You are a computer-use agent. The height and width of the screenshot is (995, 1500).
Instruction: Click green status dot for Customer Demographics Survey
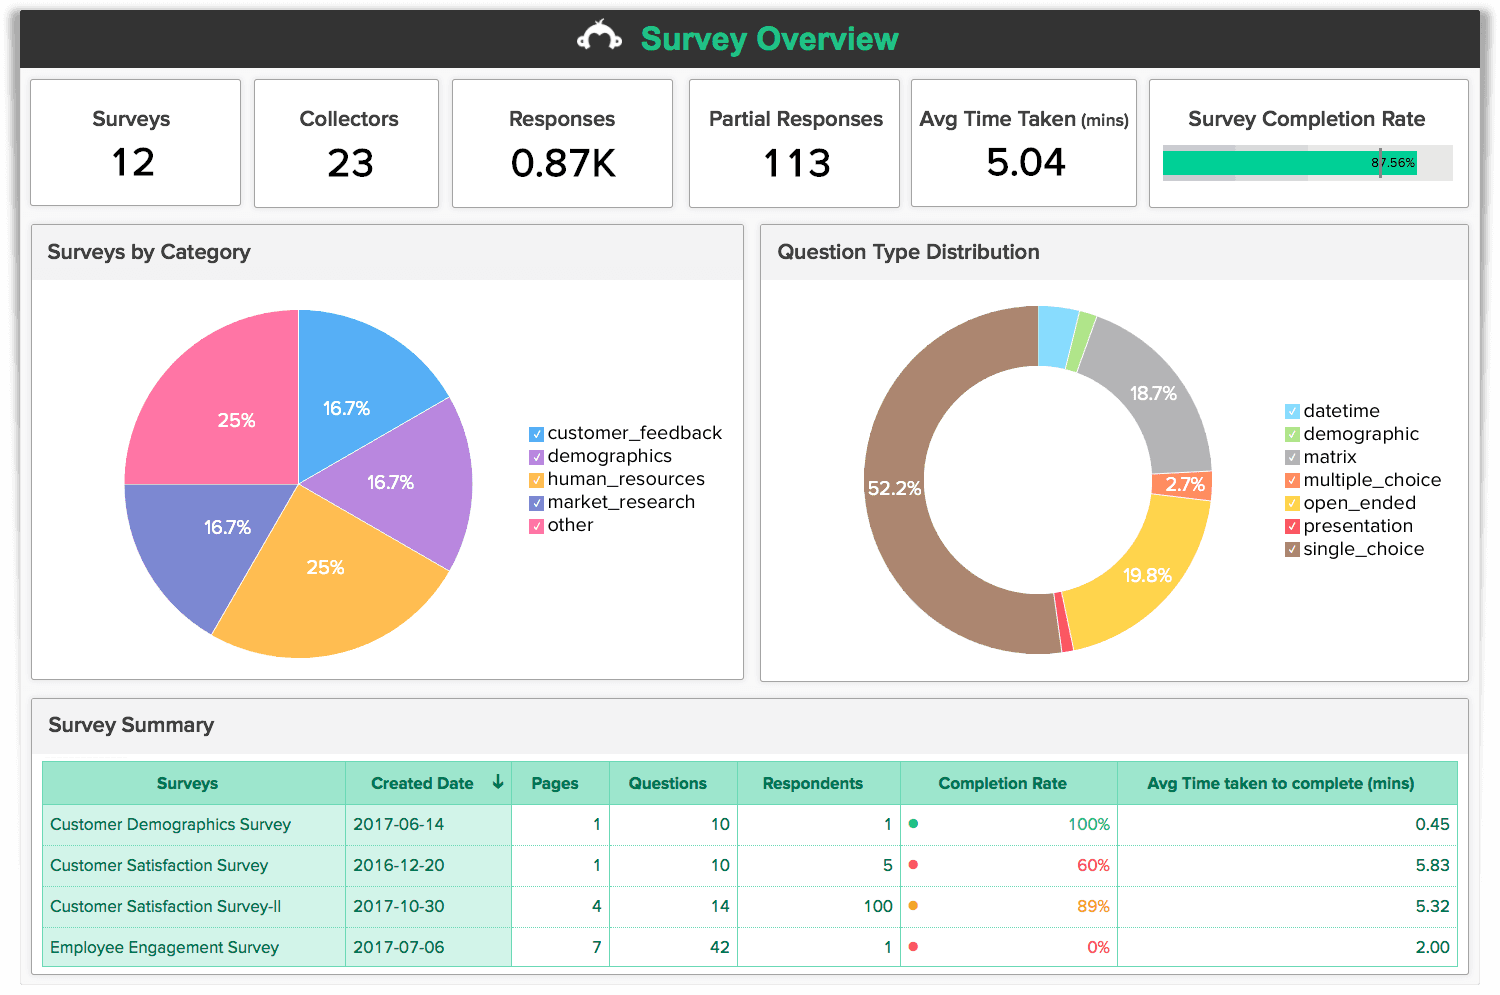click(x=914, y=824)
